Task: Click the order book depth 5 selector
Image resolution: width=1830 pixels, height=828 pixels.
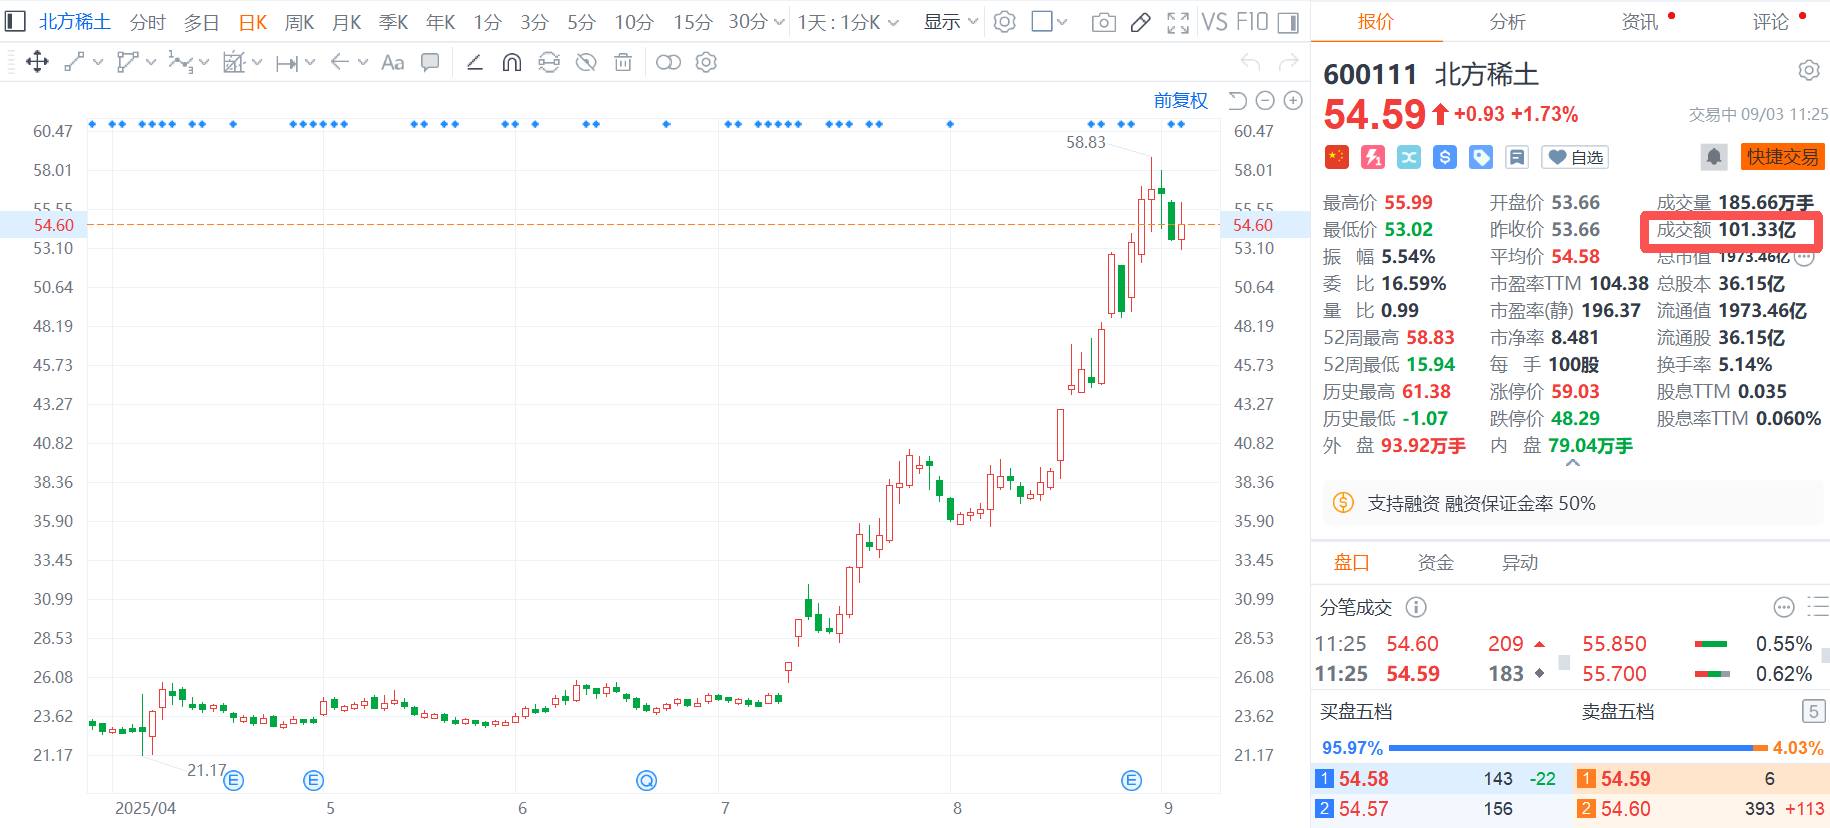Action: (x=1813, y=711)
